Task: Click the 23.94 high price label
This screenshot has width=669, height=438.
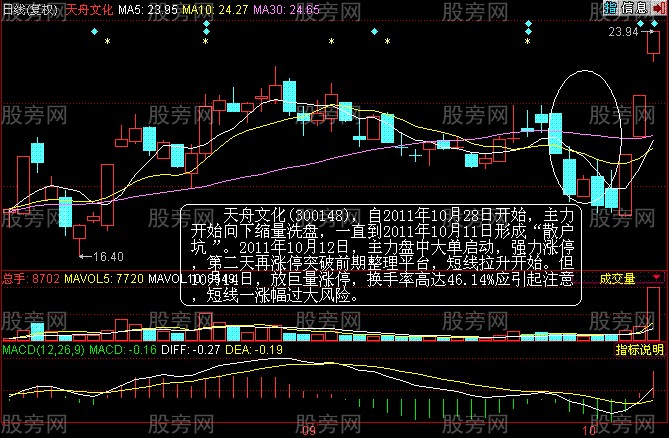Action: [x=623, y=32]
